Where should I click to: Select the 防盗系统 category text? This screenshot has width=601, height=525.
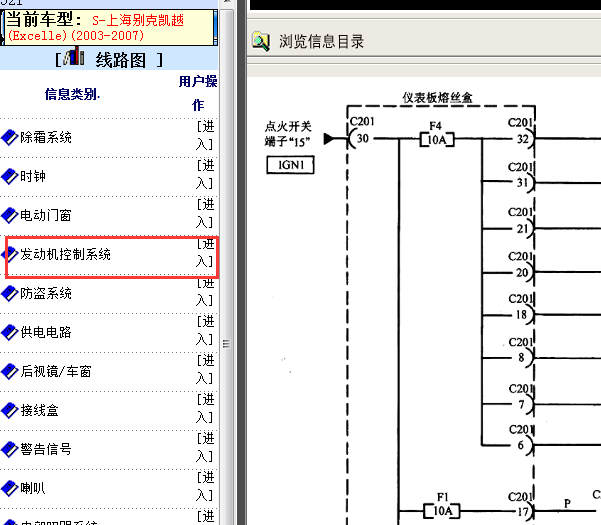[x=46, y=293]
